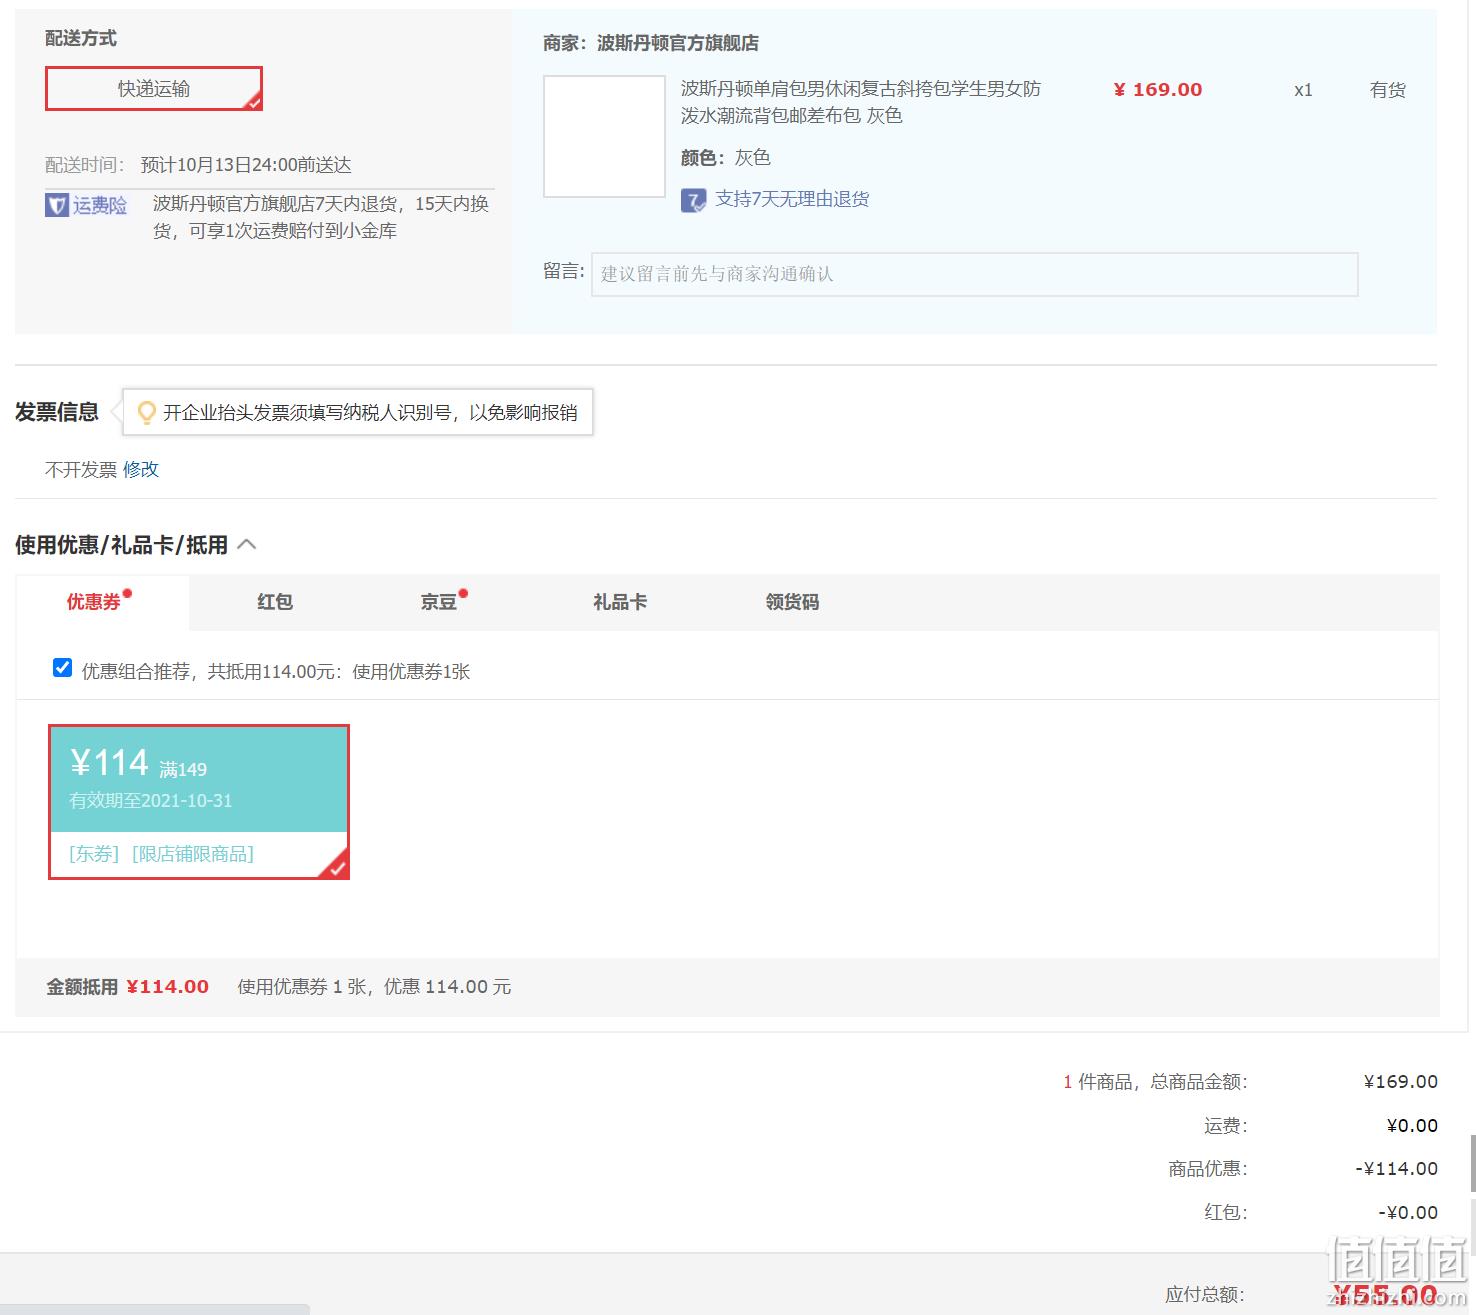1476x1315 pixels.
Task: Switch to the 礼品卡 tab
Action: [x=620, y=602]
